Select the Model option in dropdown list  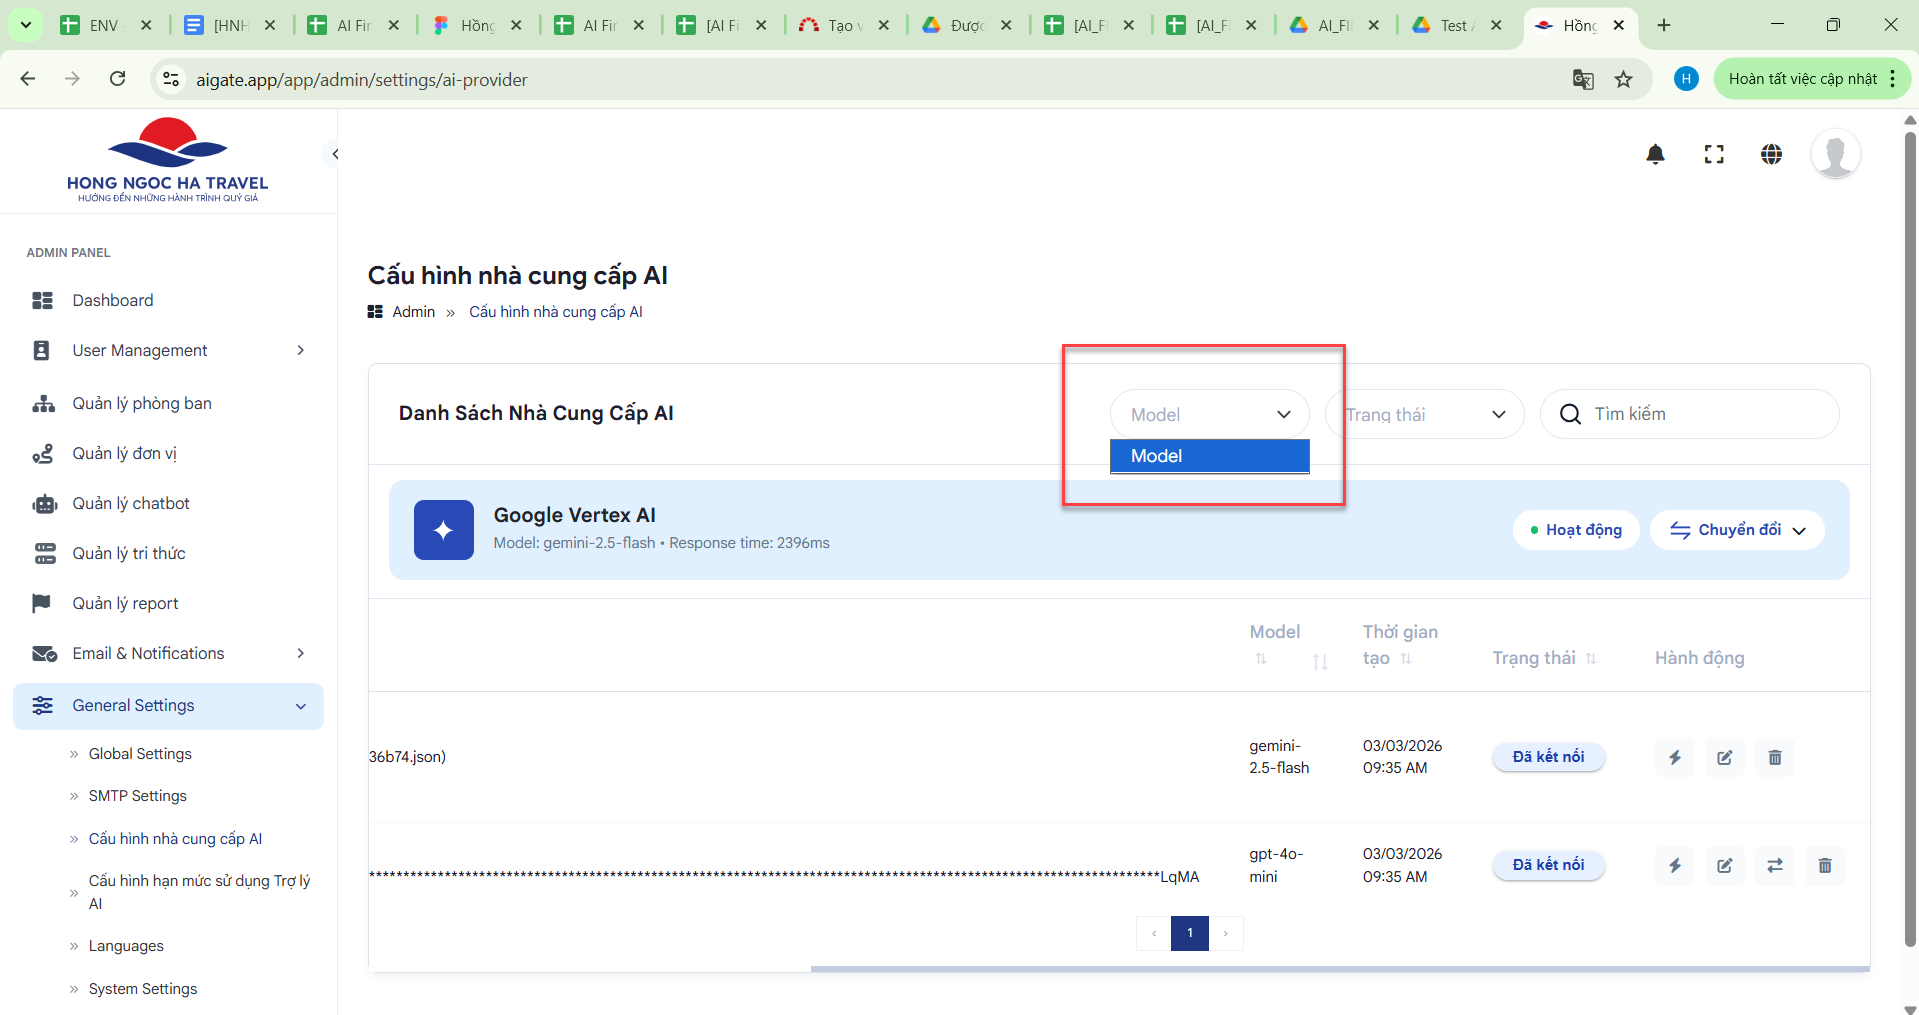click(1209, 456)
